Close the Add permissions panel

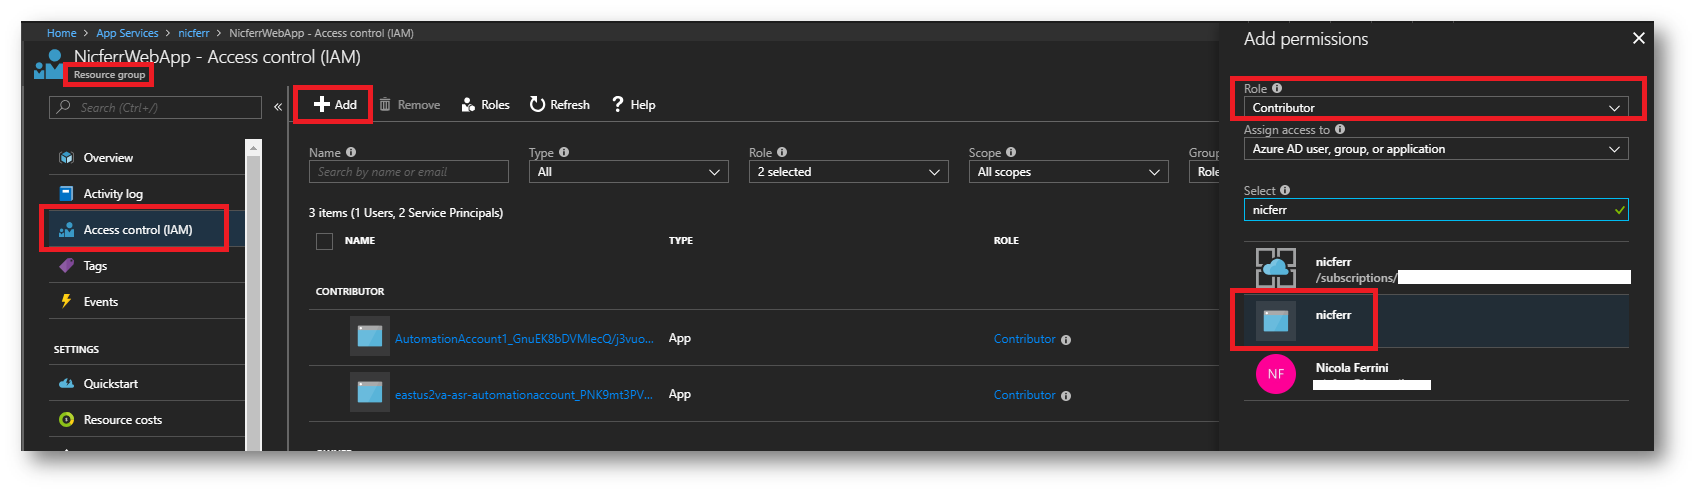pos(1638,38)
